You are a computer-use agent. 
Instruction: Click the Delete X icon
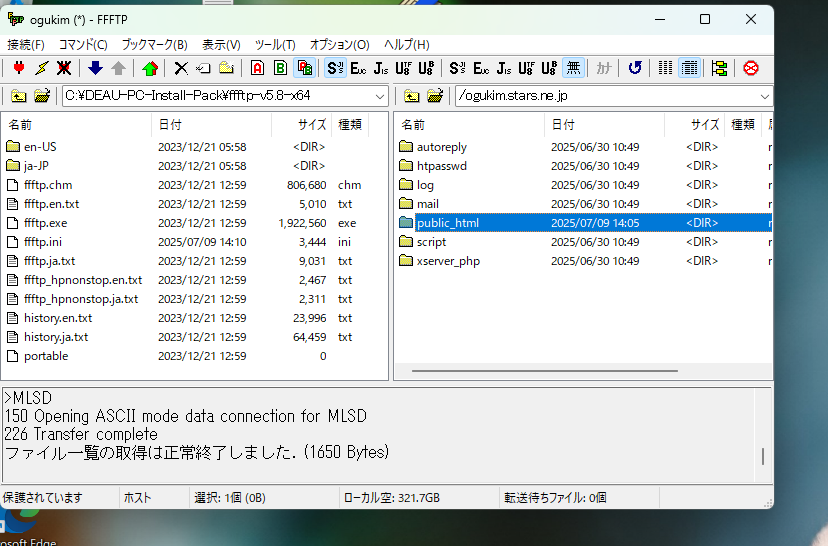coord(181,68)
